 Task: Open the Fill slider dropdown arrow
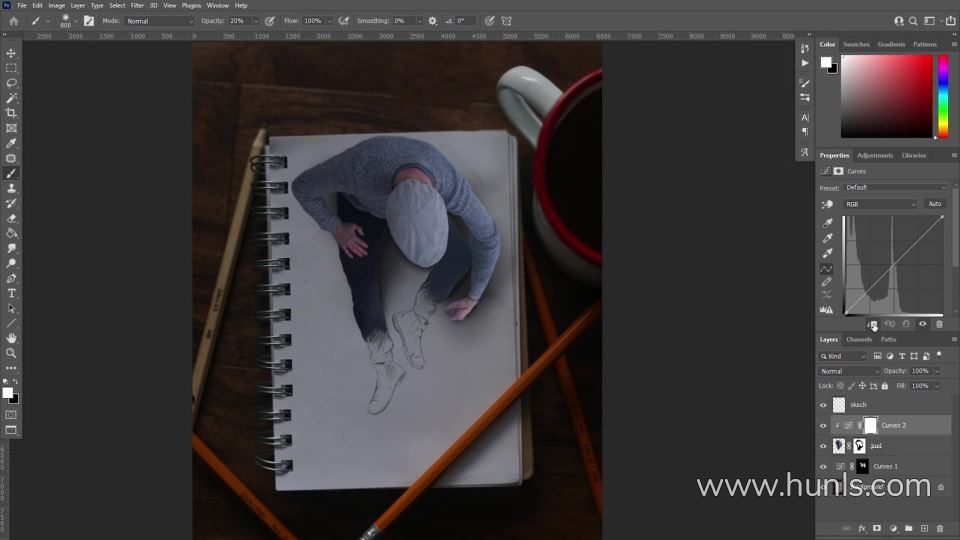(937, 386)
